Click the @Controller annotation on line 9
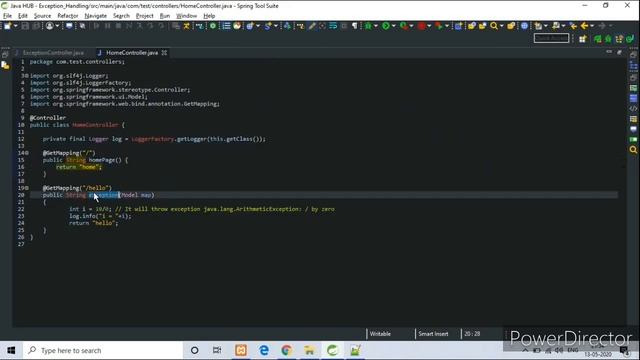 click(x=48, y=118)
